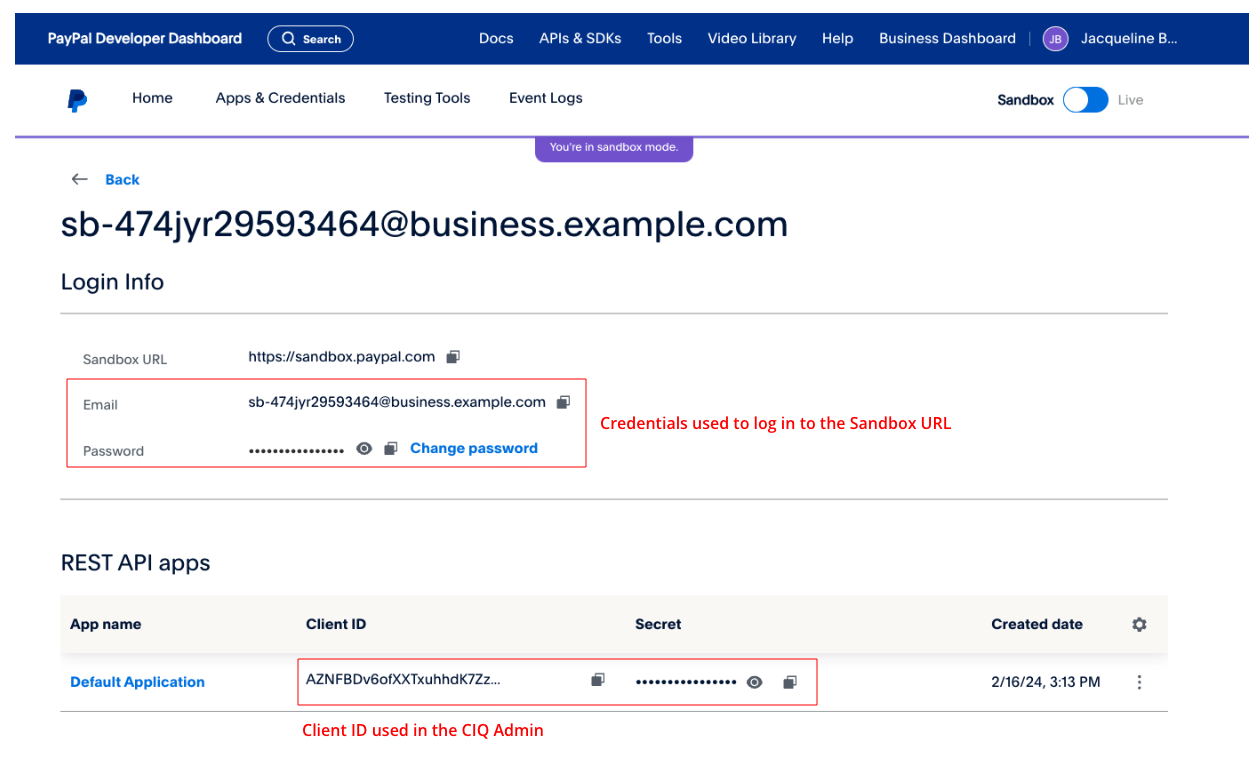Switch to the Testing Tools tab
Screen dimensions: 1258x775
coord(427,98)
